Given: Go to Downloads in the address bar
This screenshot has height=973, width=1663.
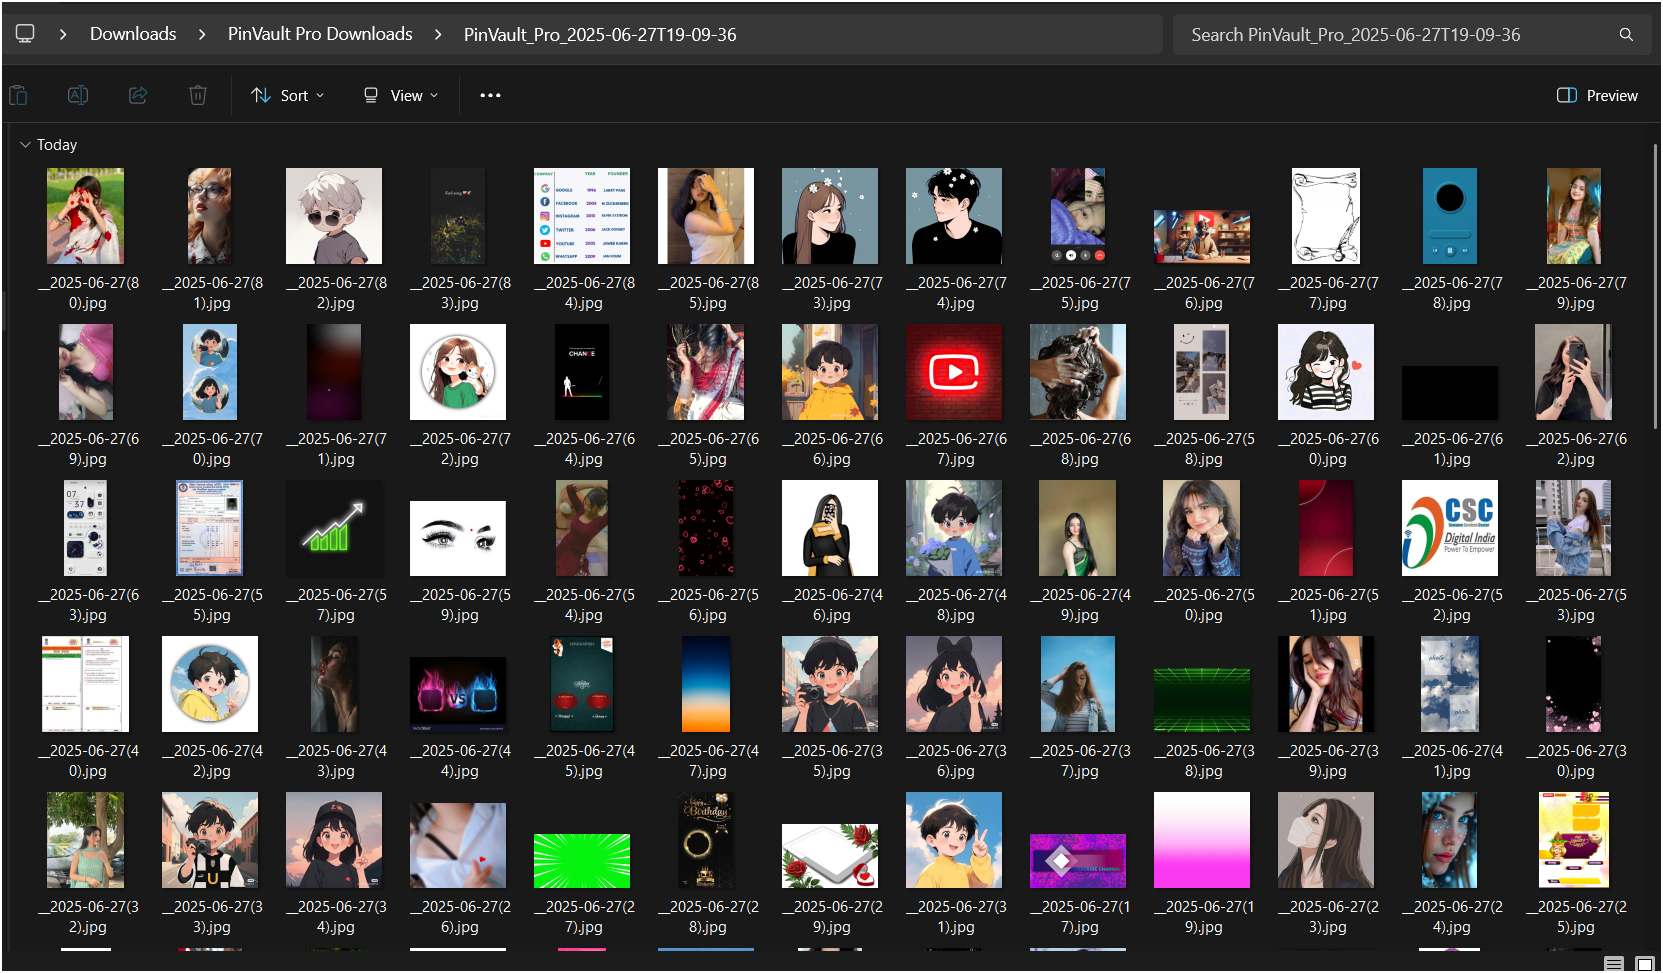Looking at the screenshot, I should click(x=133, y=34).
